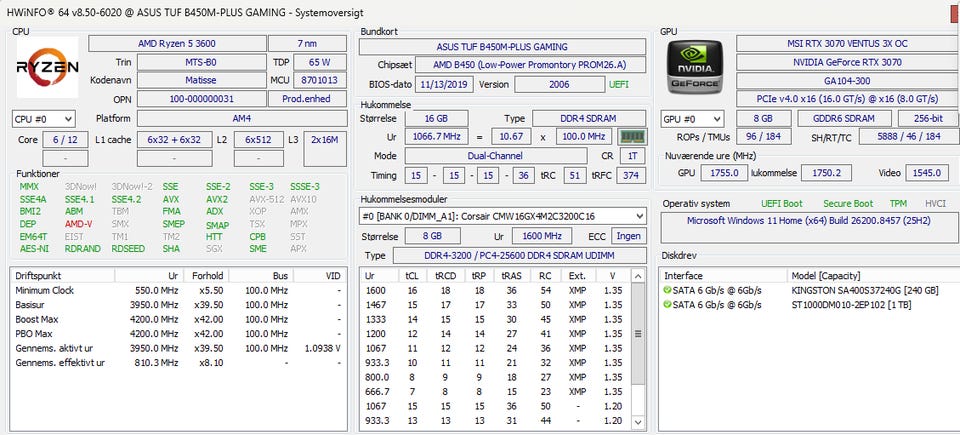Click the AM4 platform field

click(242, 118)
